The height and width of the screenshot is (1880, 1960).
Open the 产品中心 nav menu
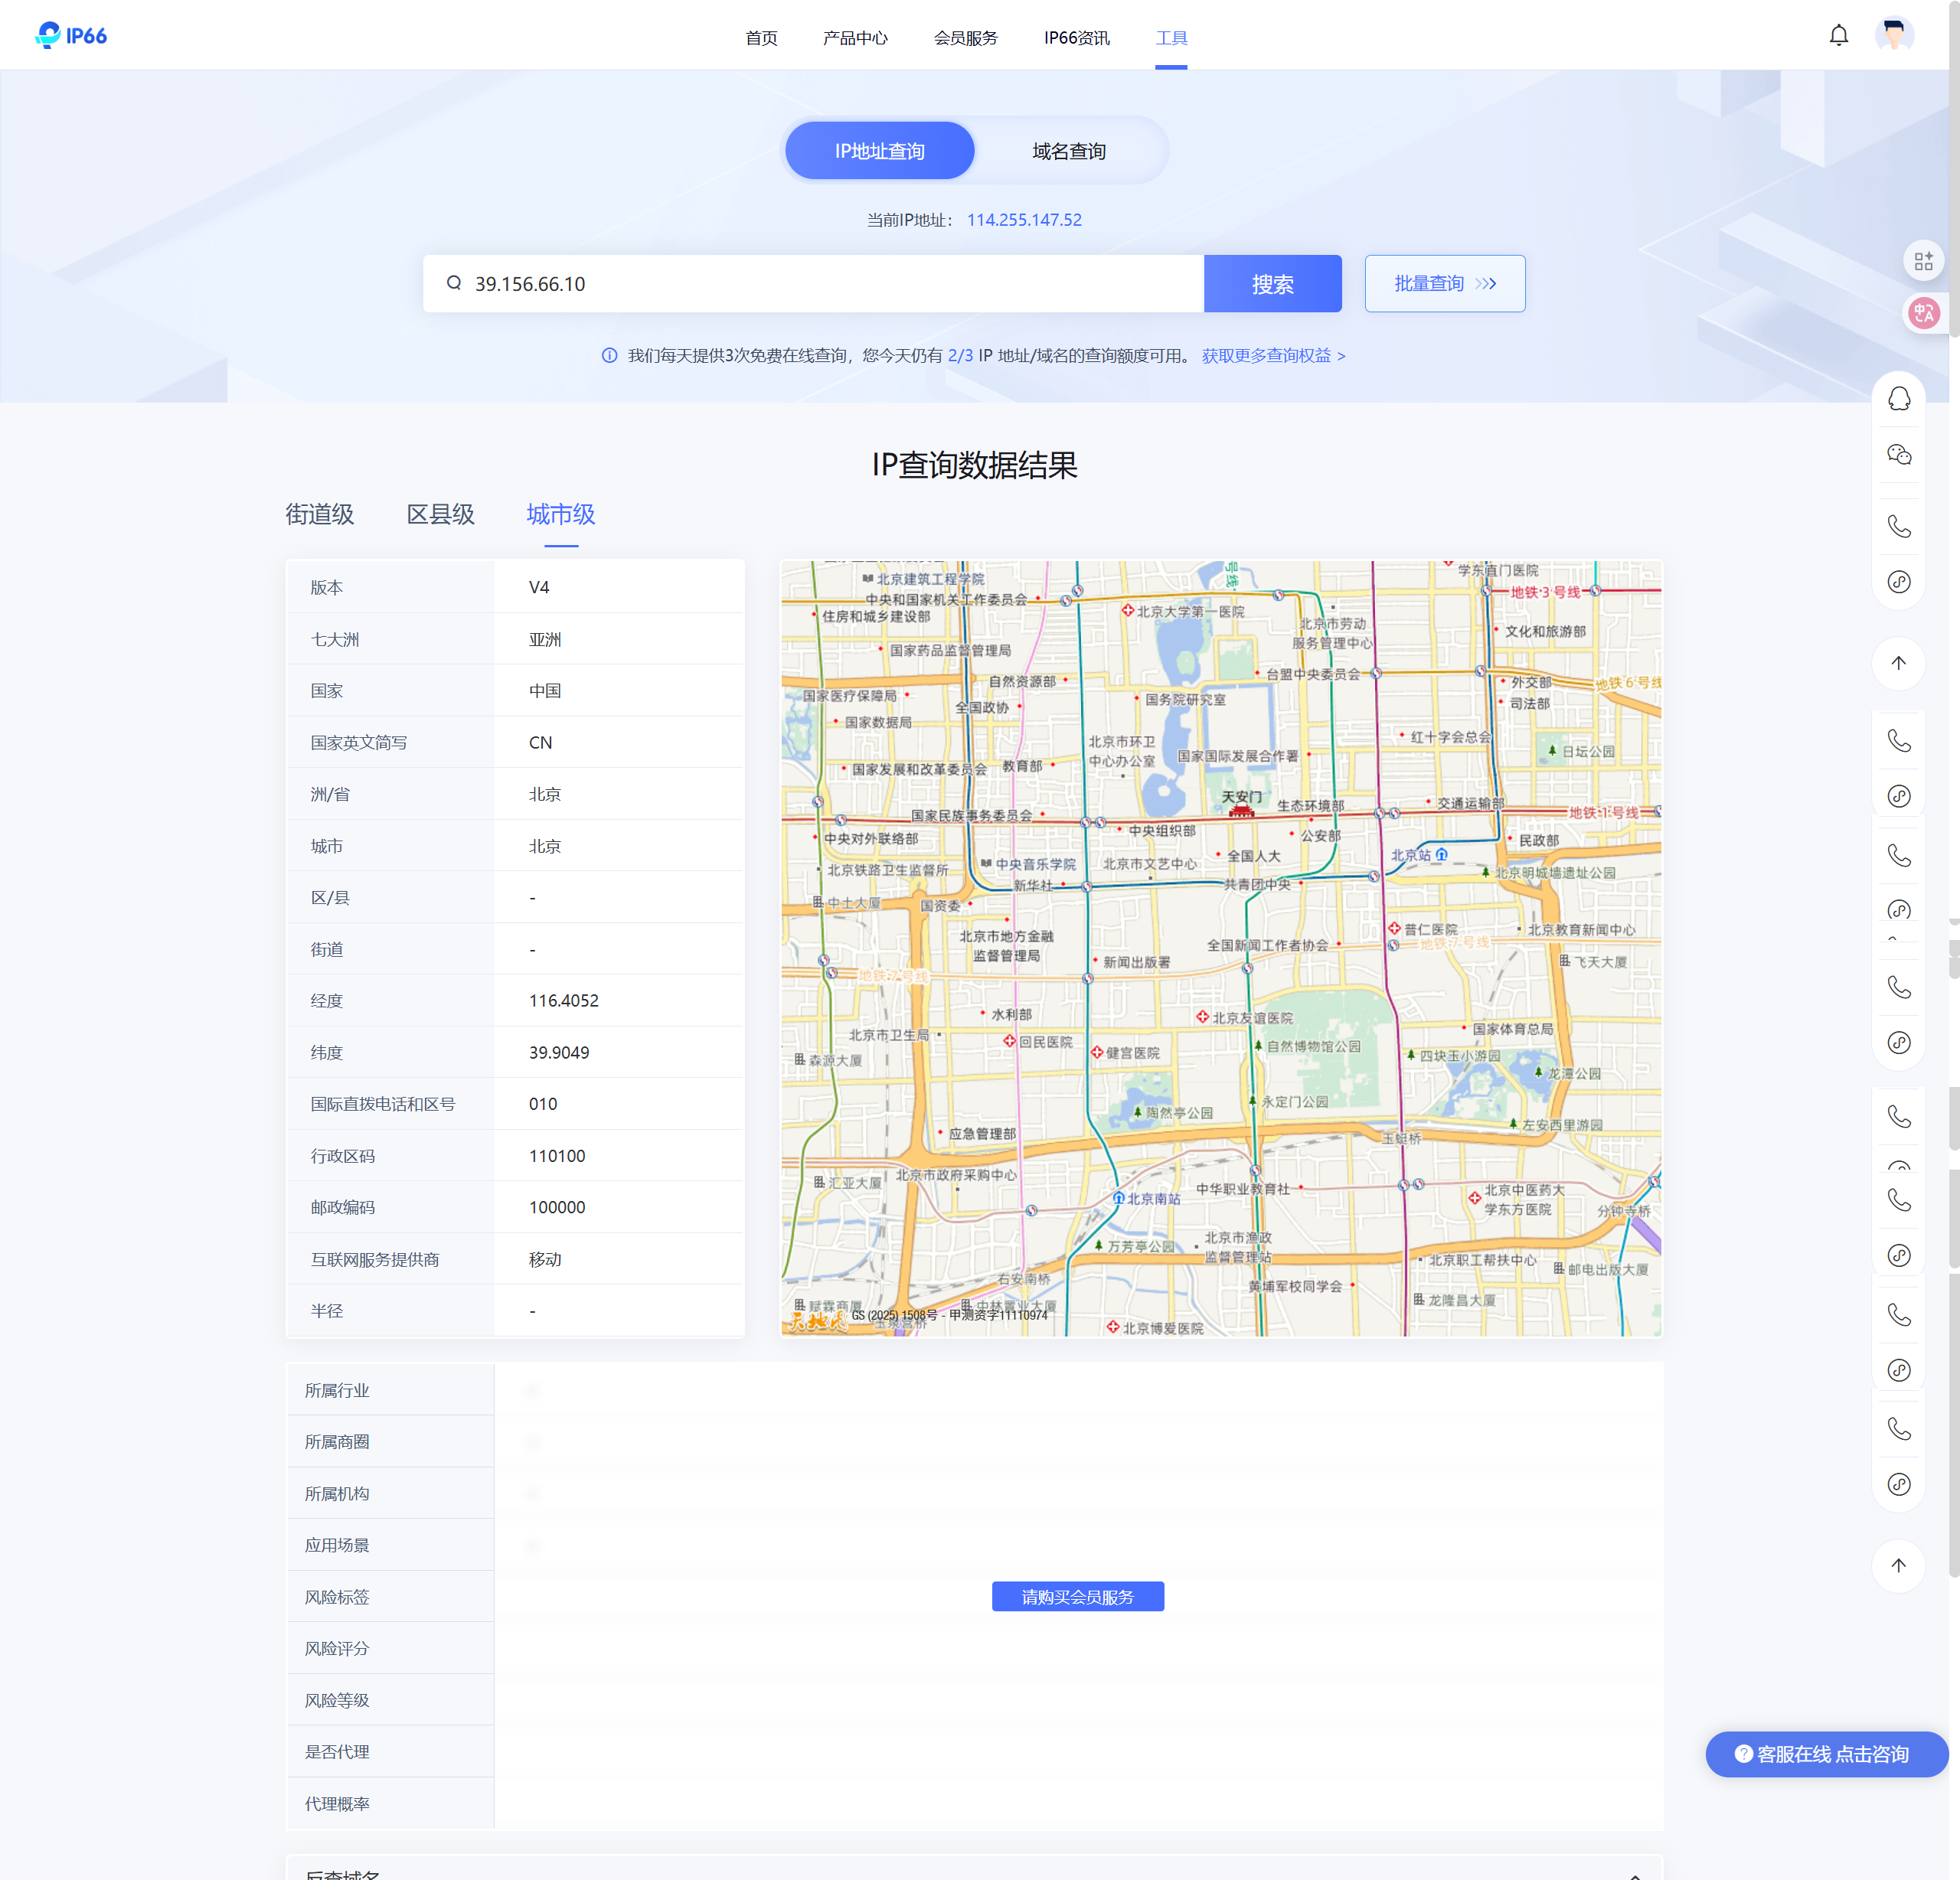[855, 38]
